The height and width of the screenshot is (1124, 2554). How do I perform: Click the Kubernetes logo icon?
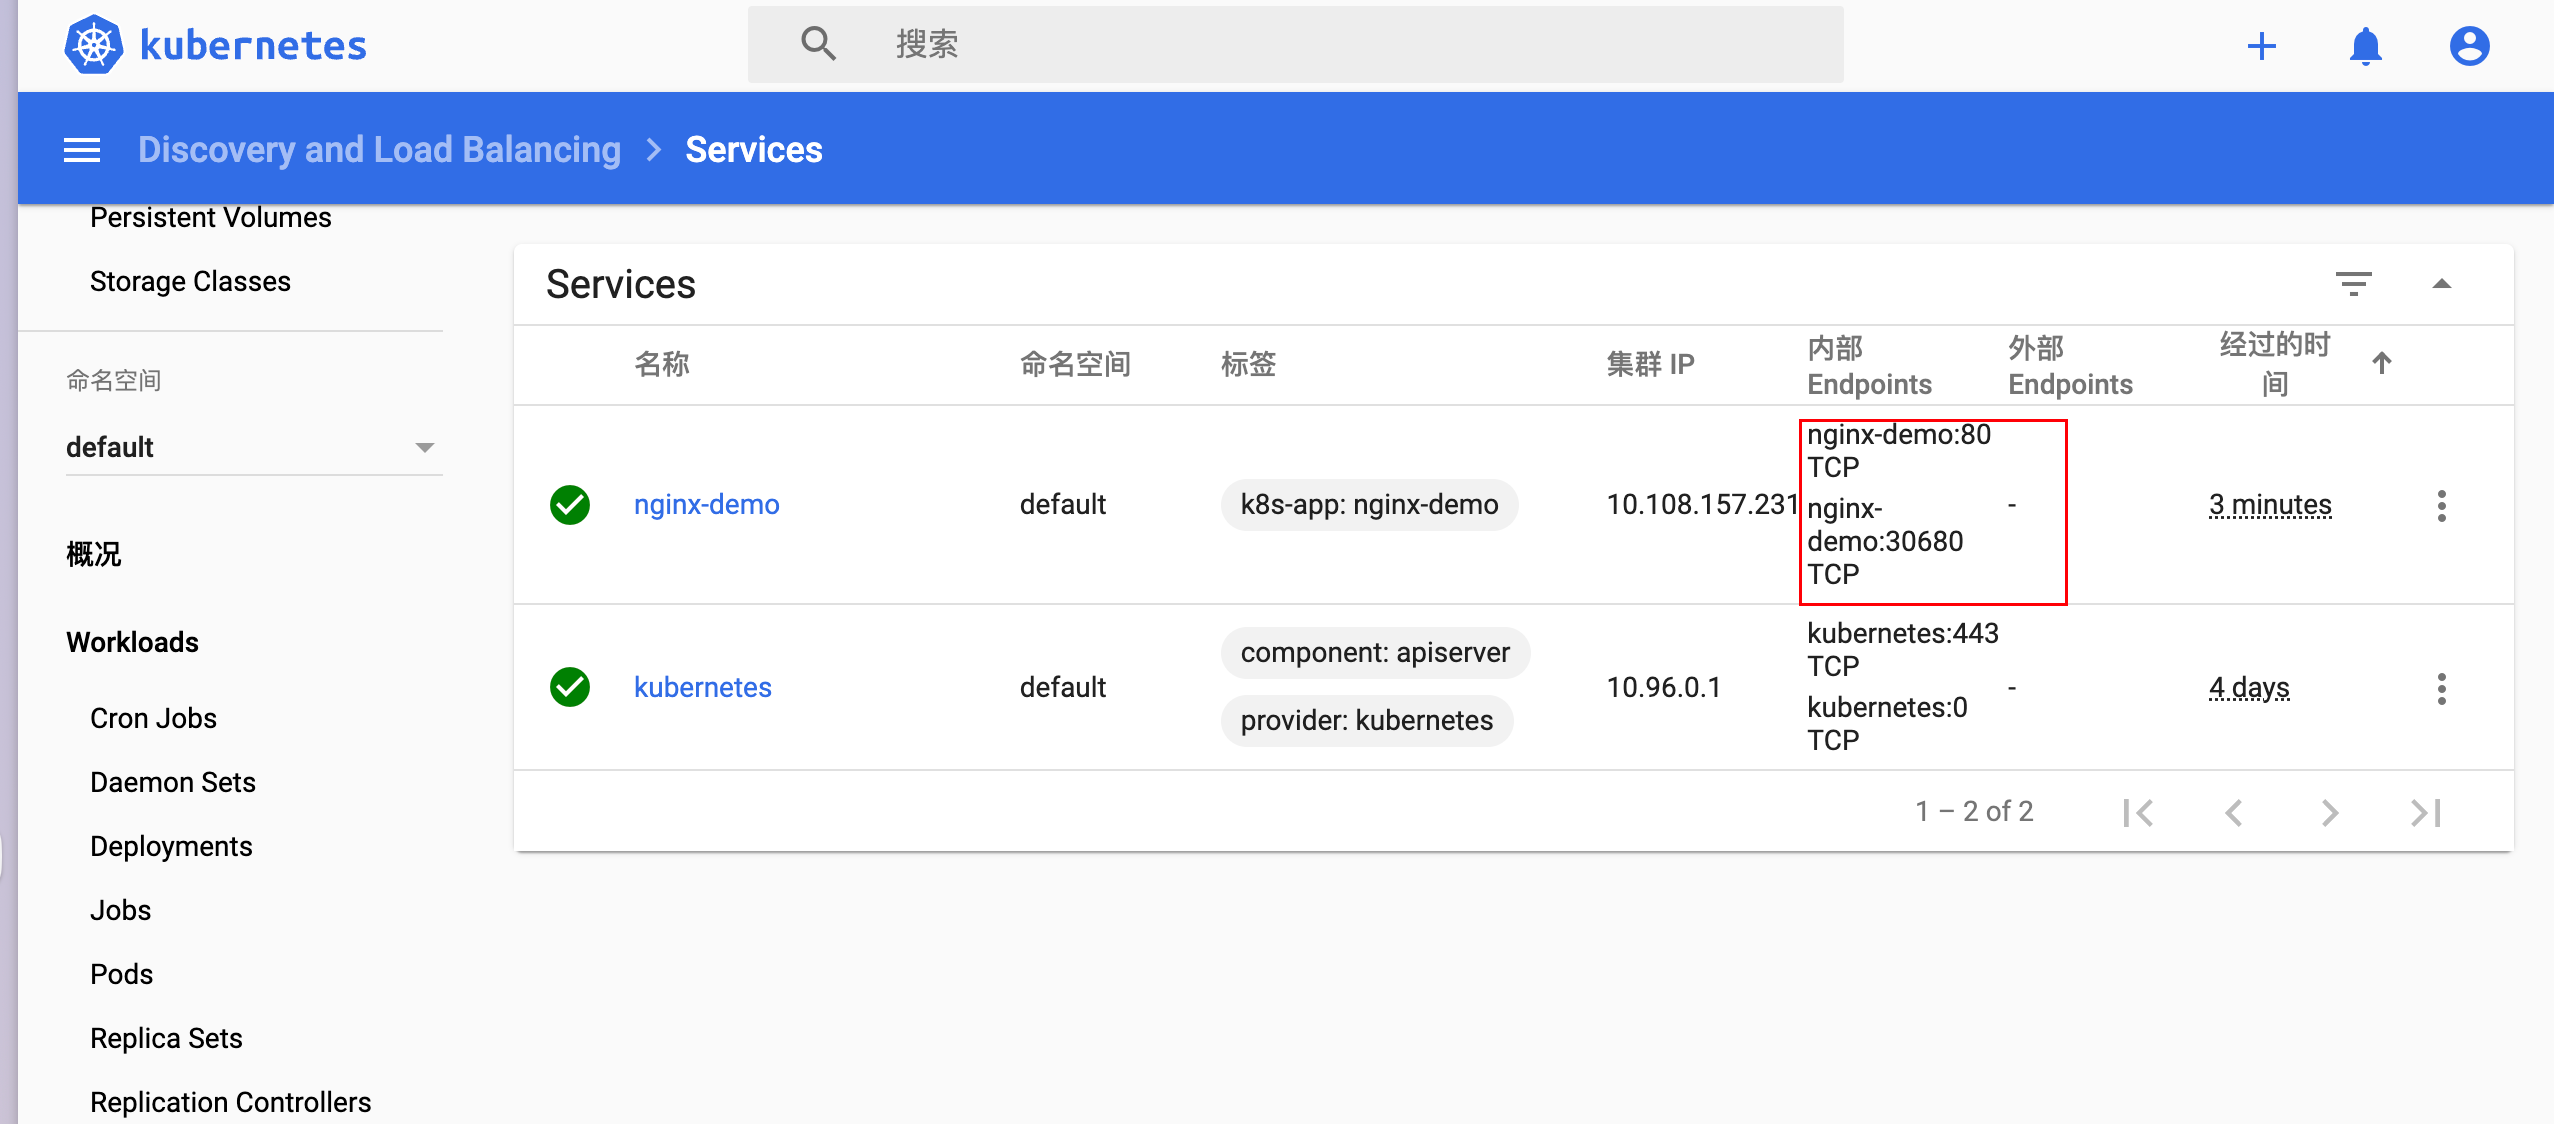(x=94, y=45)
